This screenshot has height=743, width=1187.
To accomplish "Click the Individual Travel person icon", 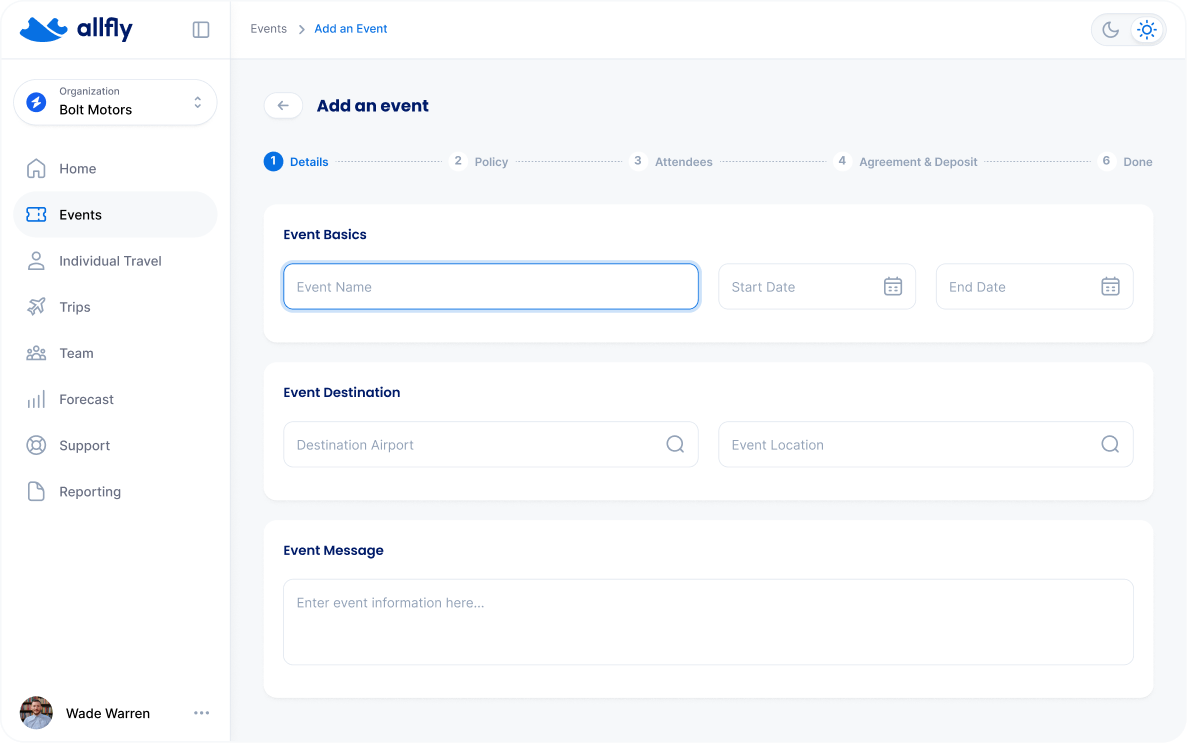I will pos(36,260).
